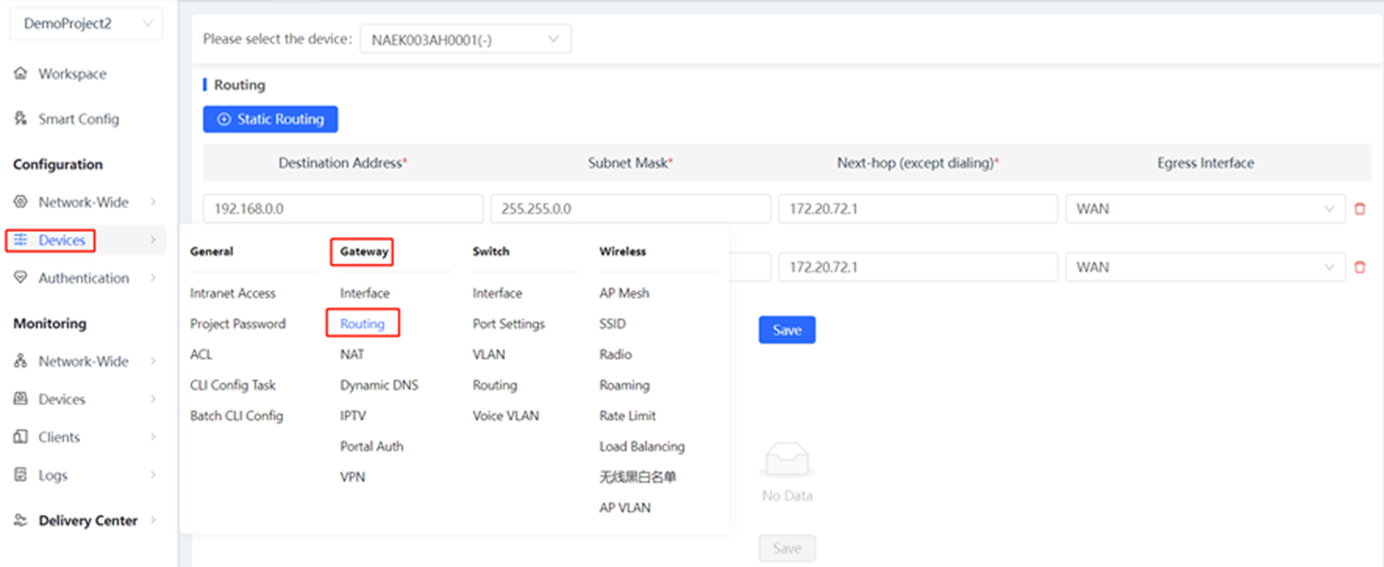The width and height of the screenshot is (1384, 567).
Task: Click the Authentication shield icon
Action: (x=20, y=278)
